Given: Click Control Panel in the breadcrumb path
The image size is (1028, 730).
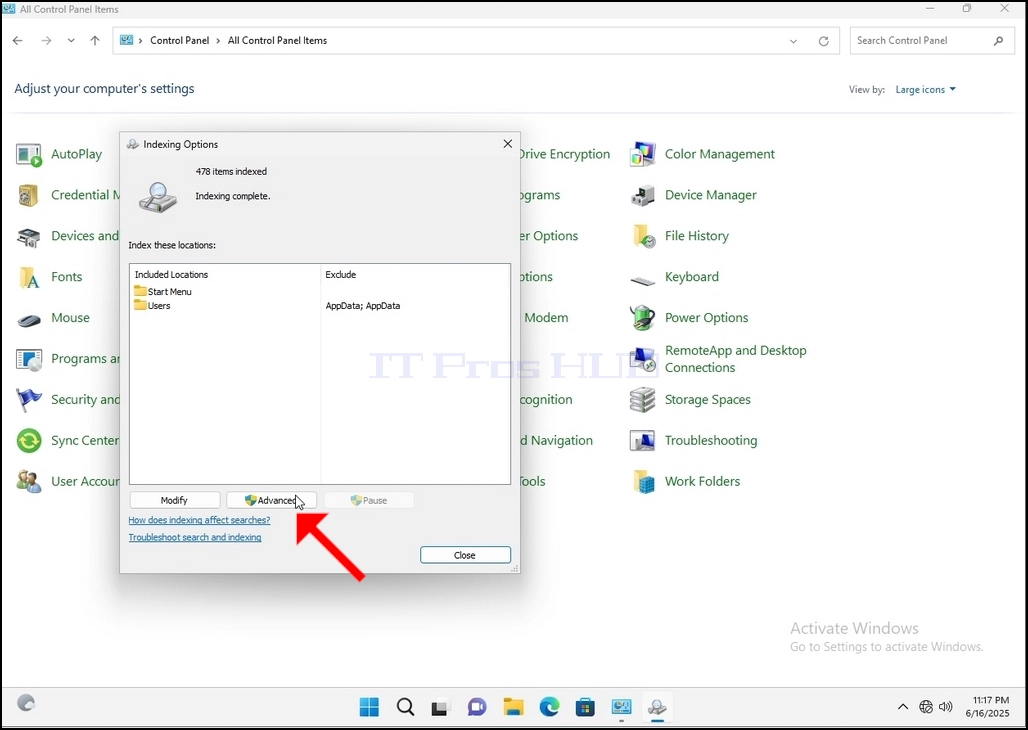Looking at the screenshot, I should pos(180,41).
